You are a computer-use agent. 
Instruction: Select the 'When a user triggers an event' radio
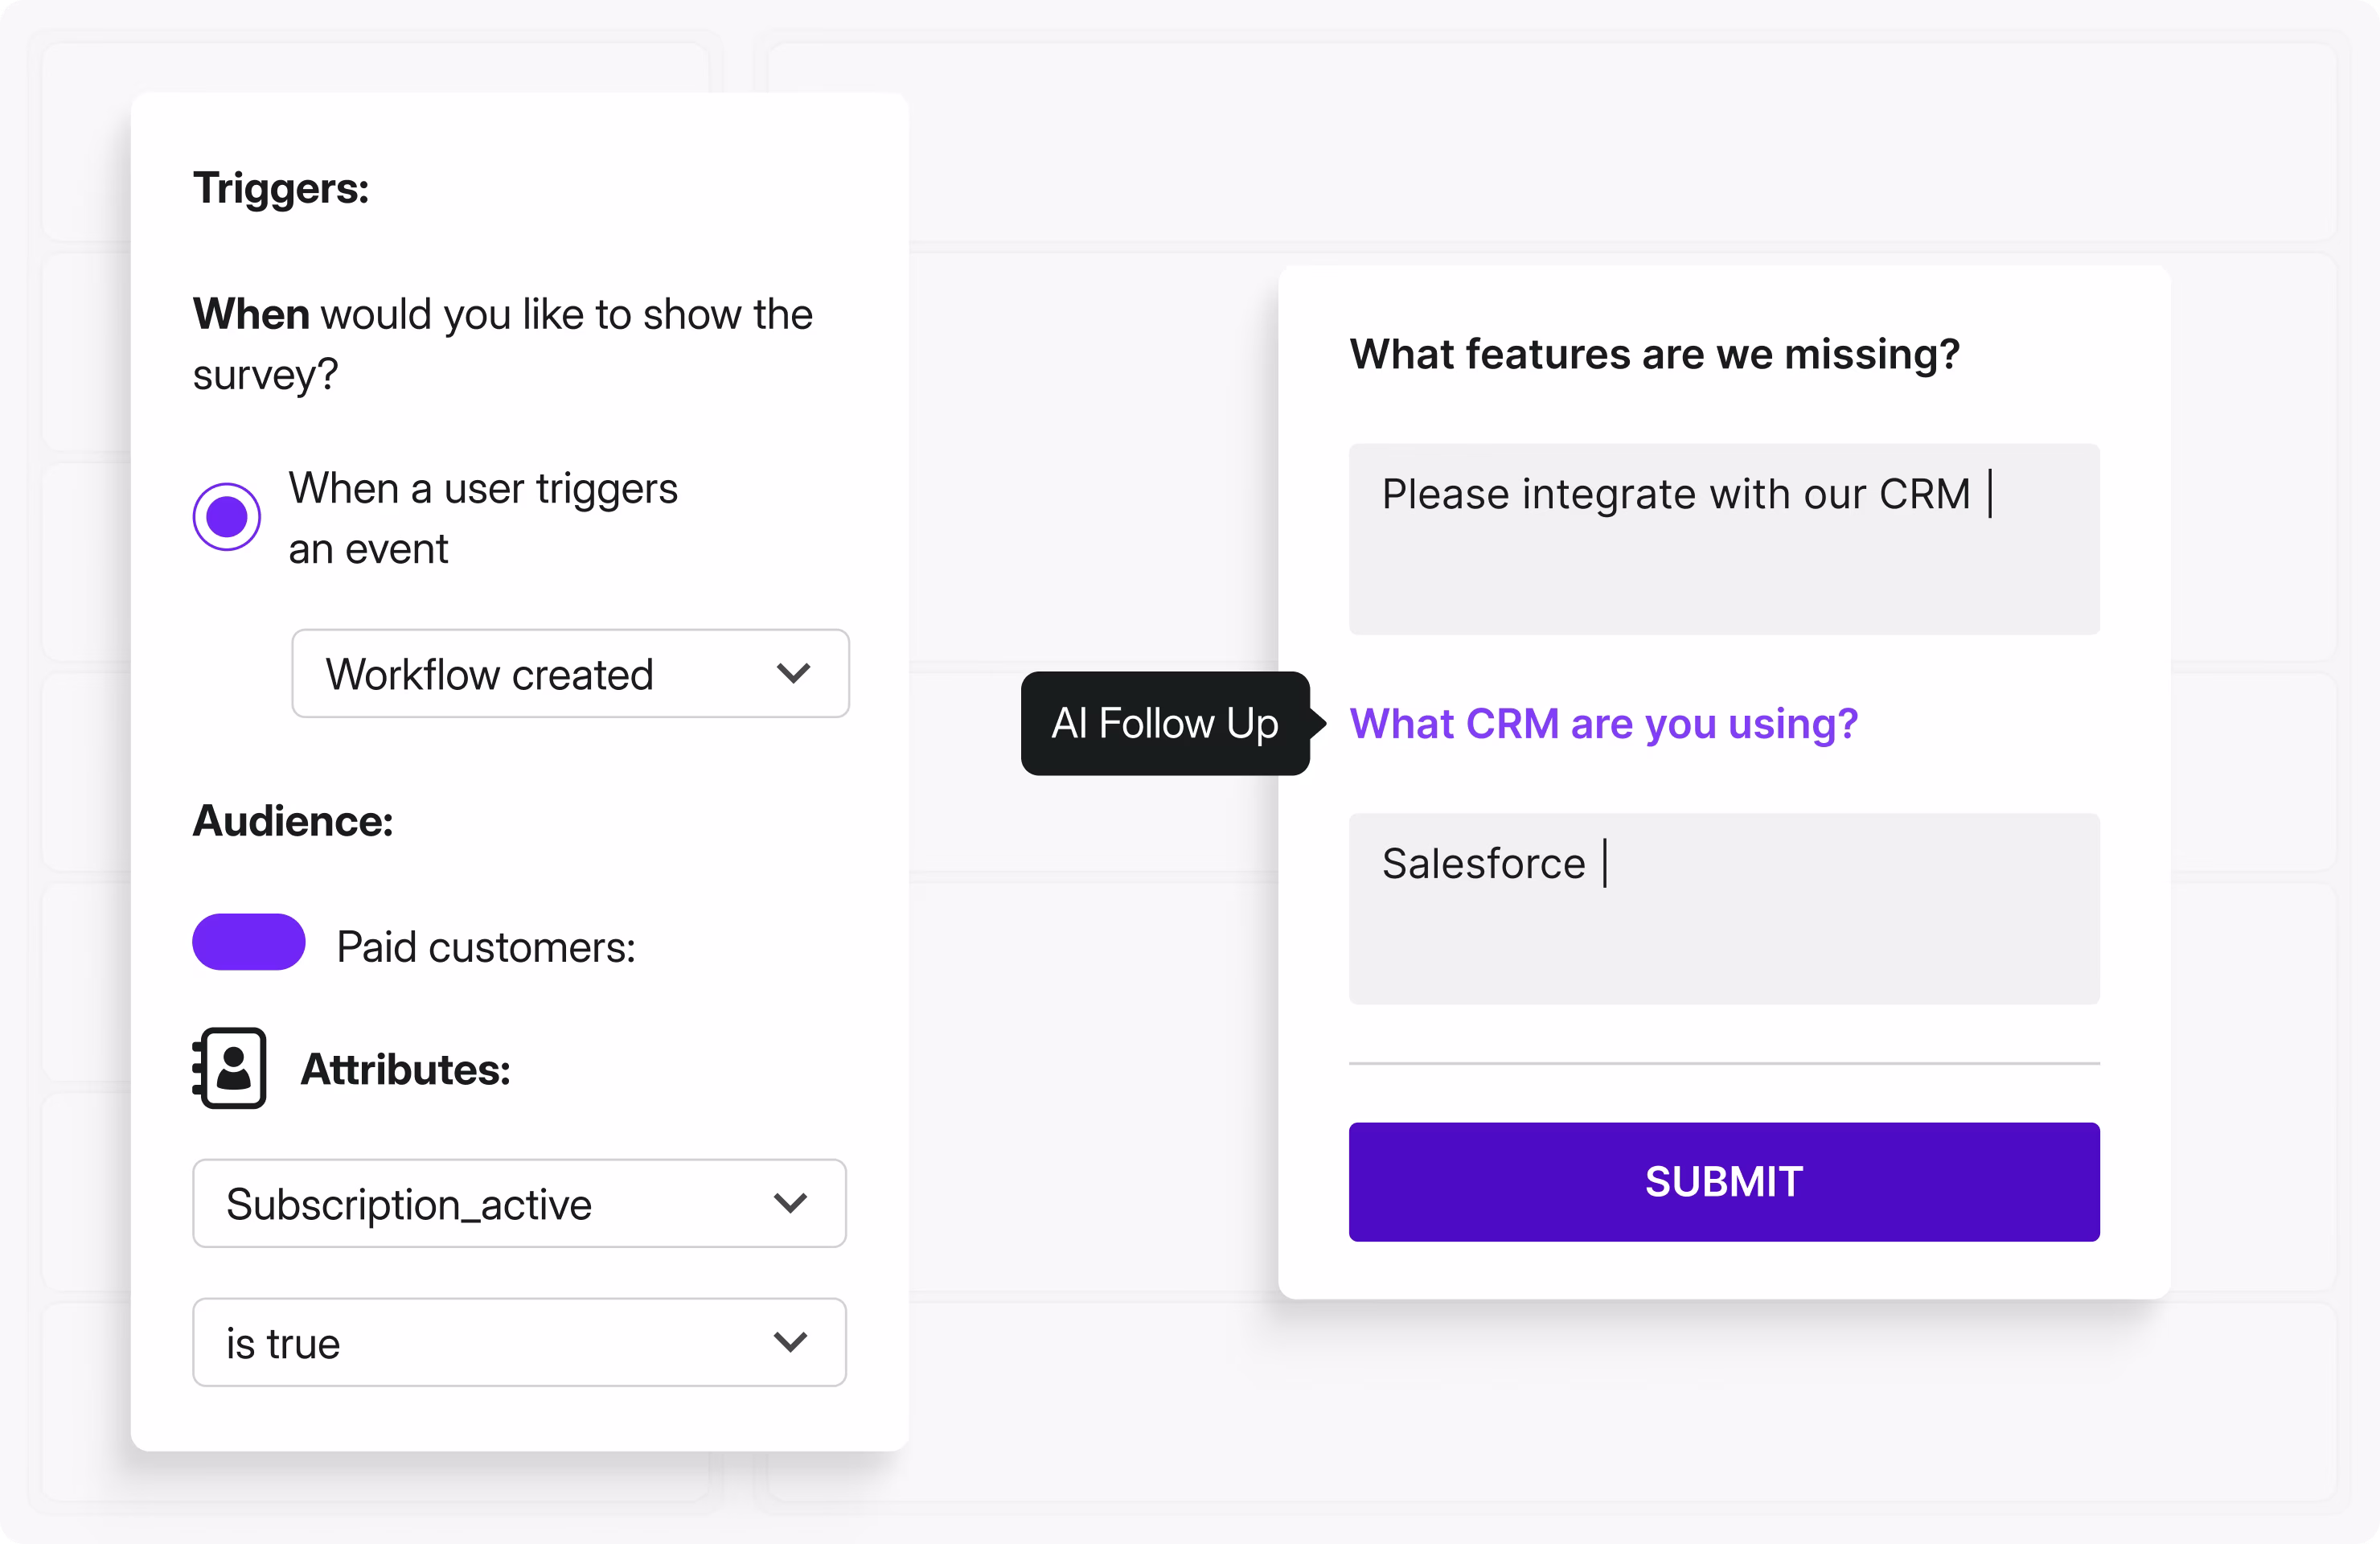tap(227, 517)
